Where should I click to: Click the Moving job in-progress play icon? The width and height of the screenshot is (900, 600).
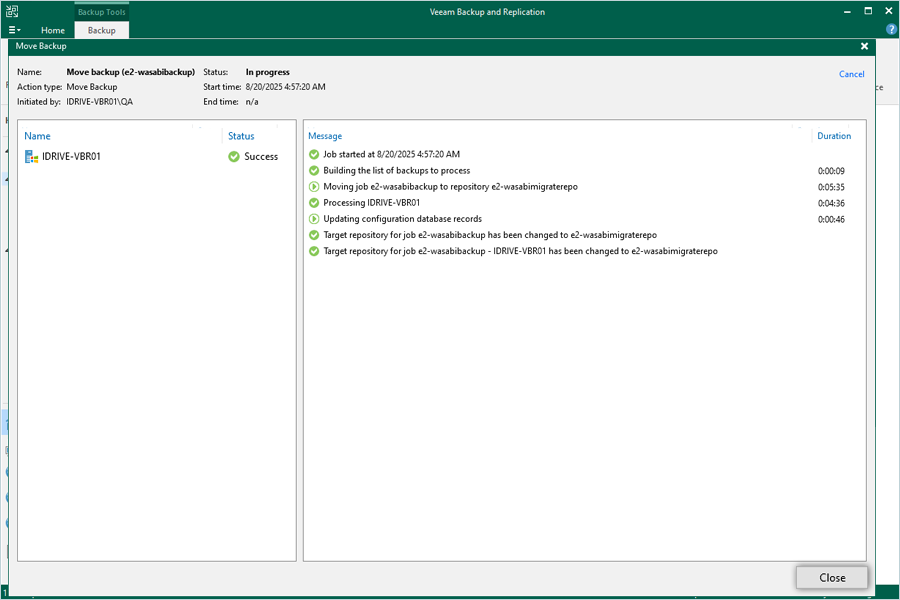314,187
